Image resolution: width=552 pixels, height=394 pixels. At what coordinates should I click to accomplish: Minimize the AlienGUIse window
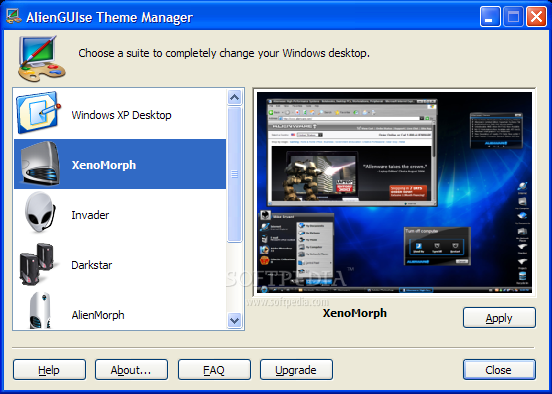[x=490, y=17]
